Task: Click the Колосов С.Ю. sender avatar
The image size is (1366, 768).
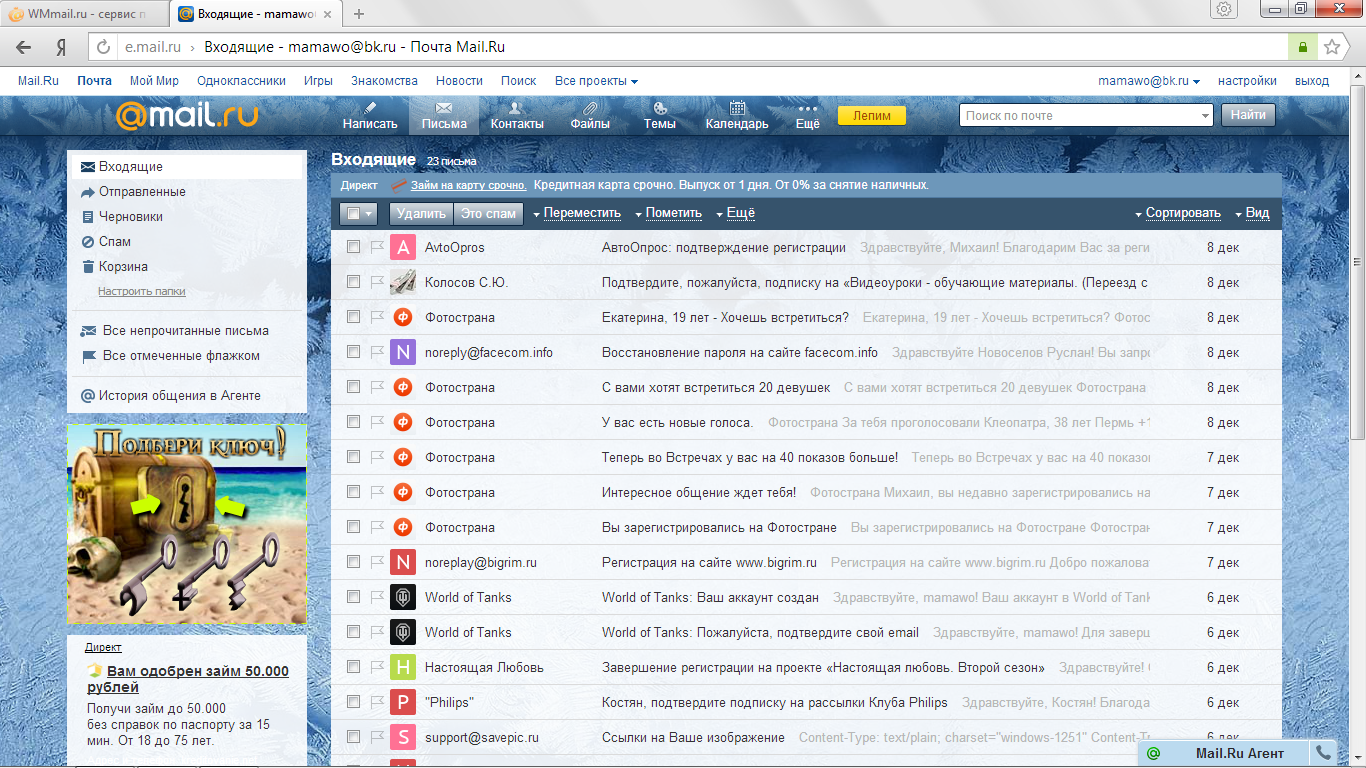Action: [x=402, y=282]
